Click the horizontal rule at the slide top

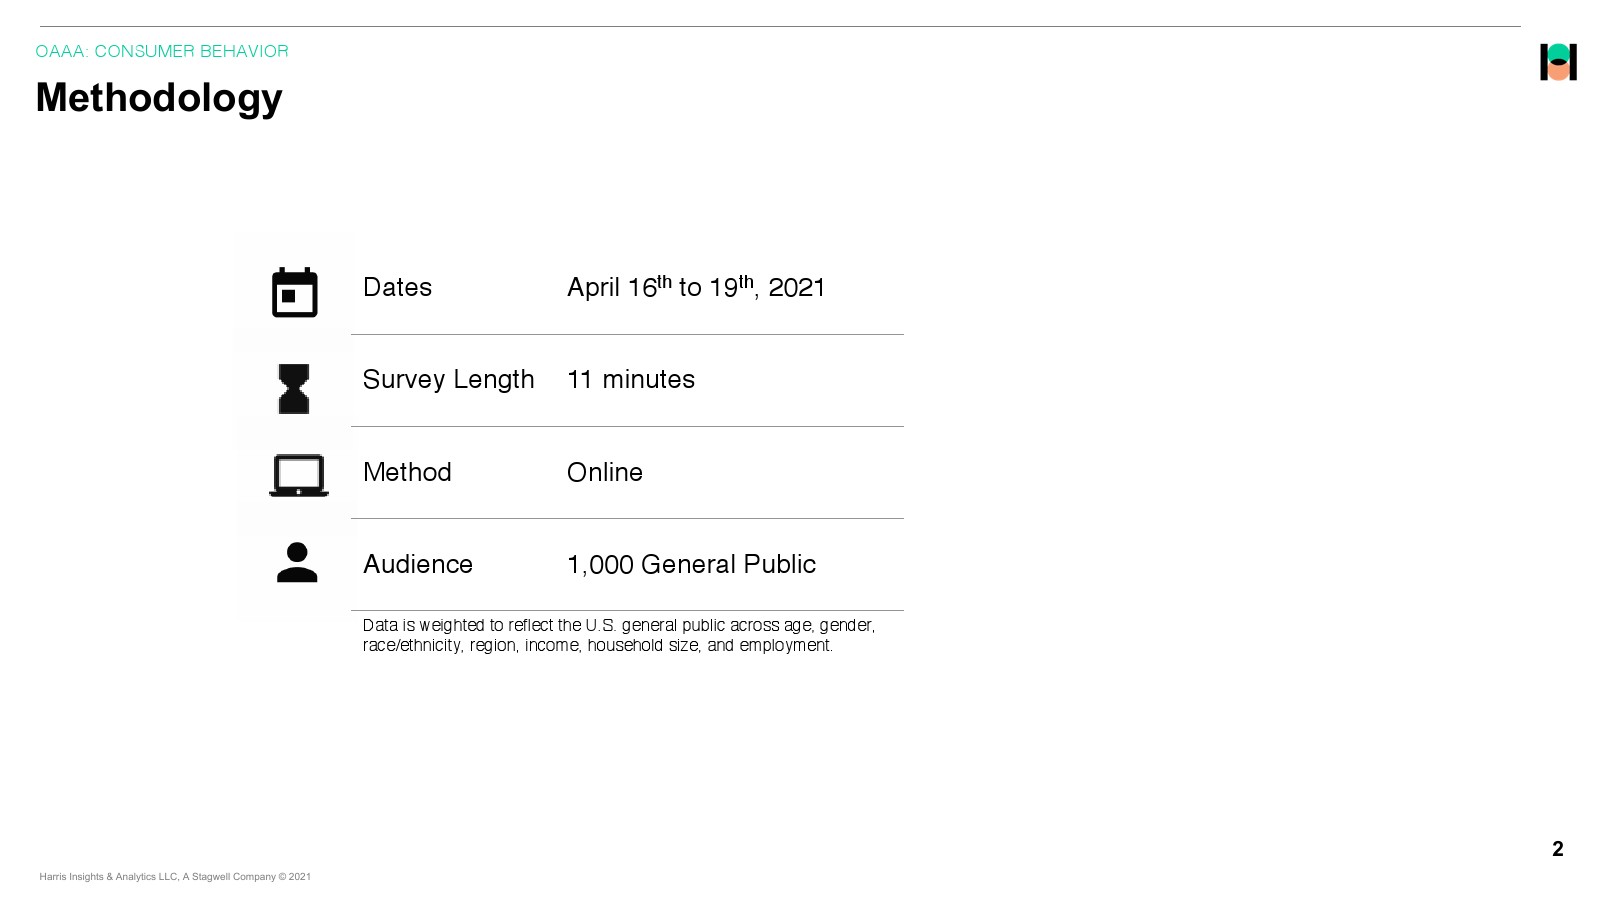tap(780, 27)
